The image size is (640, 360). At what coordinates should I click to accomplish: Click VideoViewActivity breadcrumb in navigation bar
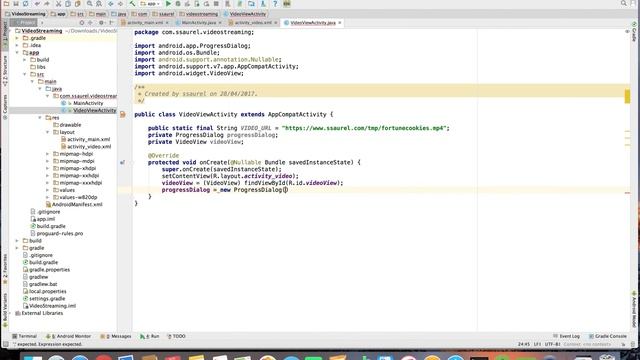[245, 14]
